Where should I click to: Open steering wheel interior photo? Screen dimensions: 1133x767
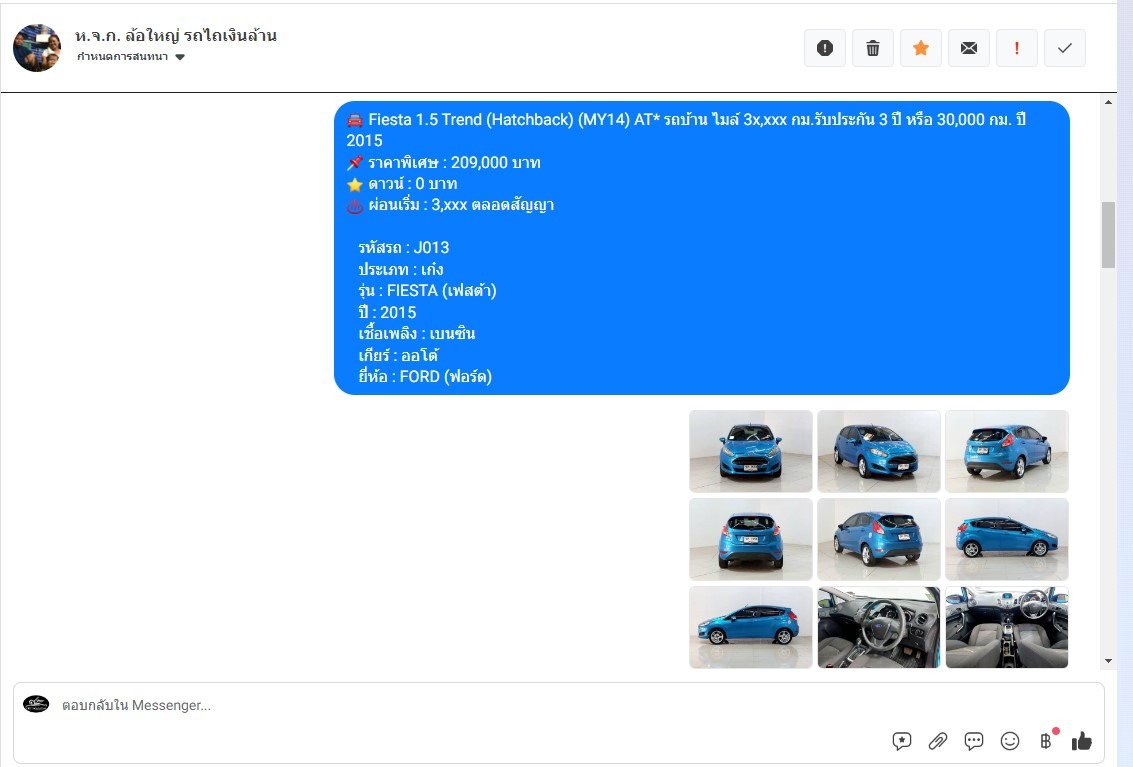[x=879, y=627]
